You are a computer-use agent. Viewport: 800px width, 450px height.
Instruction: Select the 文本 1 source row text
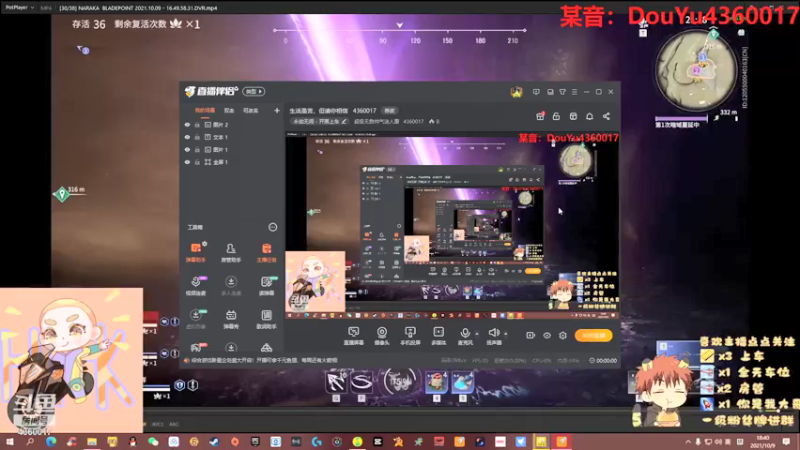[x=220, y=137]
